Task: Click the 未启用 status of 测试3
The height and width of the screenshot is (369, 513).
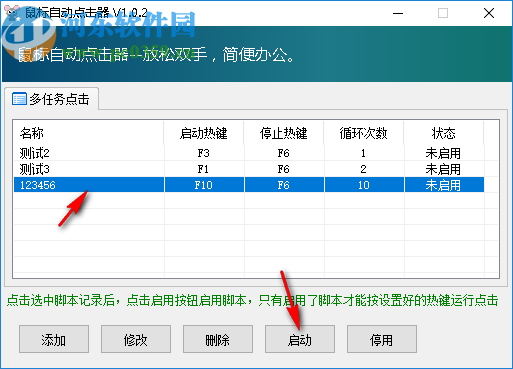Action: (443, 169)
